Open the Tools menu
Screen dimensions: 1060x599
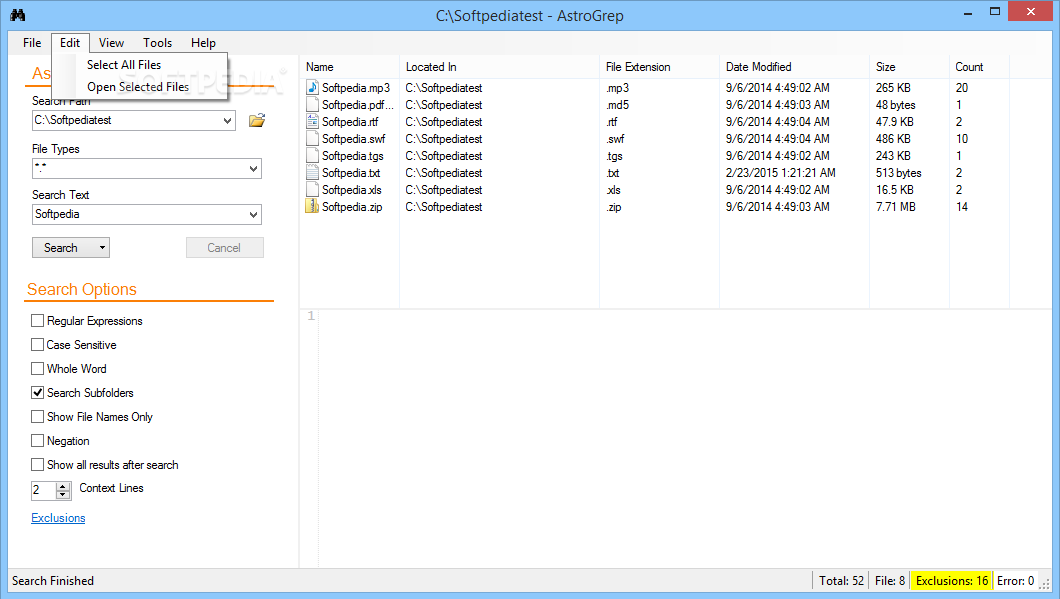(158, 43)
